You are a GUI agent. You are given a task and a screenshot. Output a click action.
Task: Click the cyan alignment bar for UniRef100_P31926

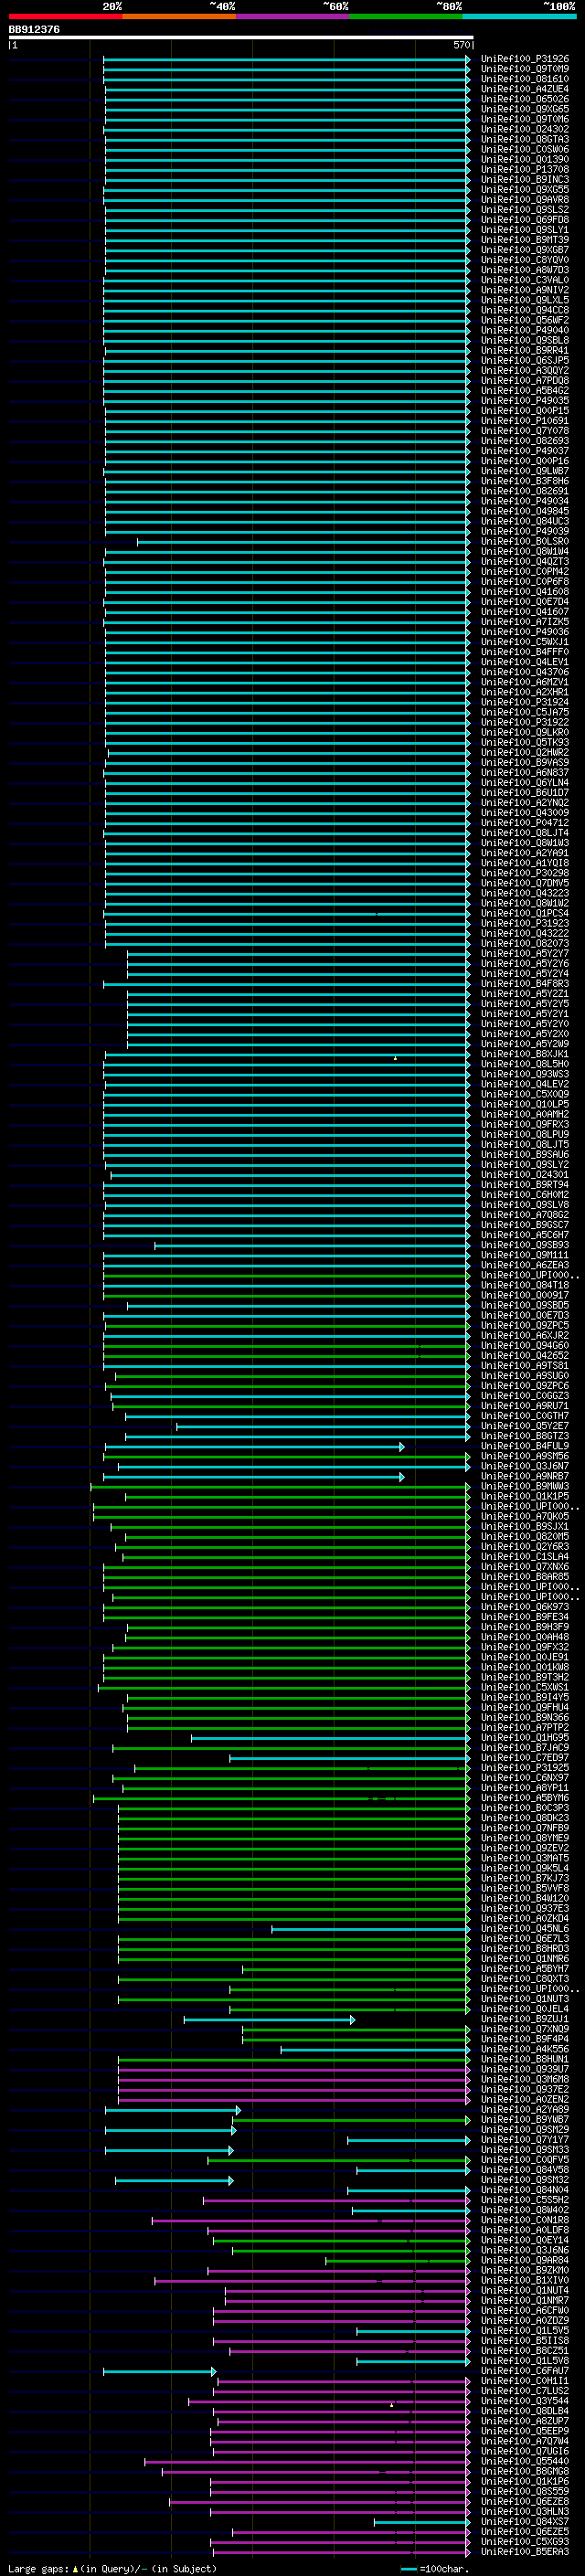[286, 59]
